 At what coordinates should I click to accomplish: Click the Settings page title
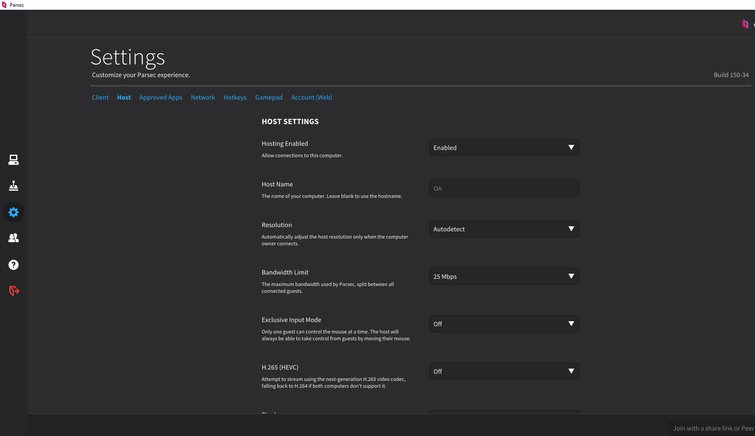[x=128, y=58]
